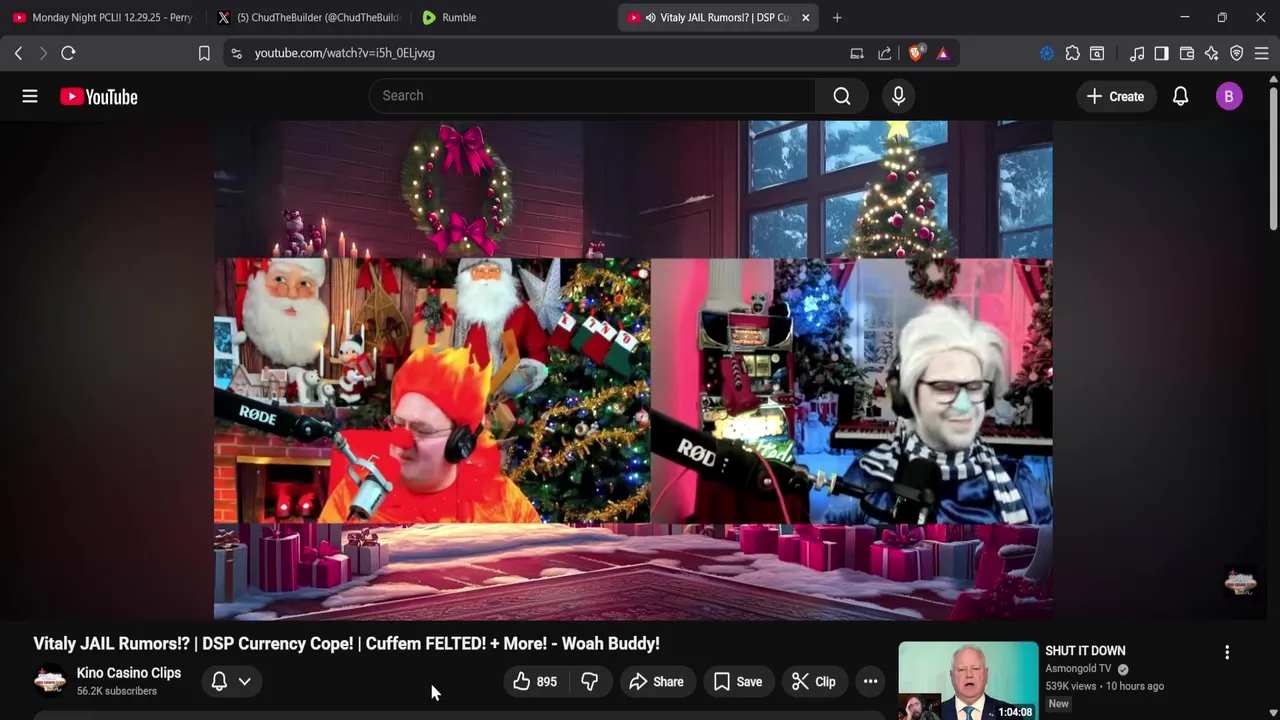
Task: Open the blue circular extension icon
Action: pos(1047,53)
